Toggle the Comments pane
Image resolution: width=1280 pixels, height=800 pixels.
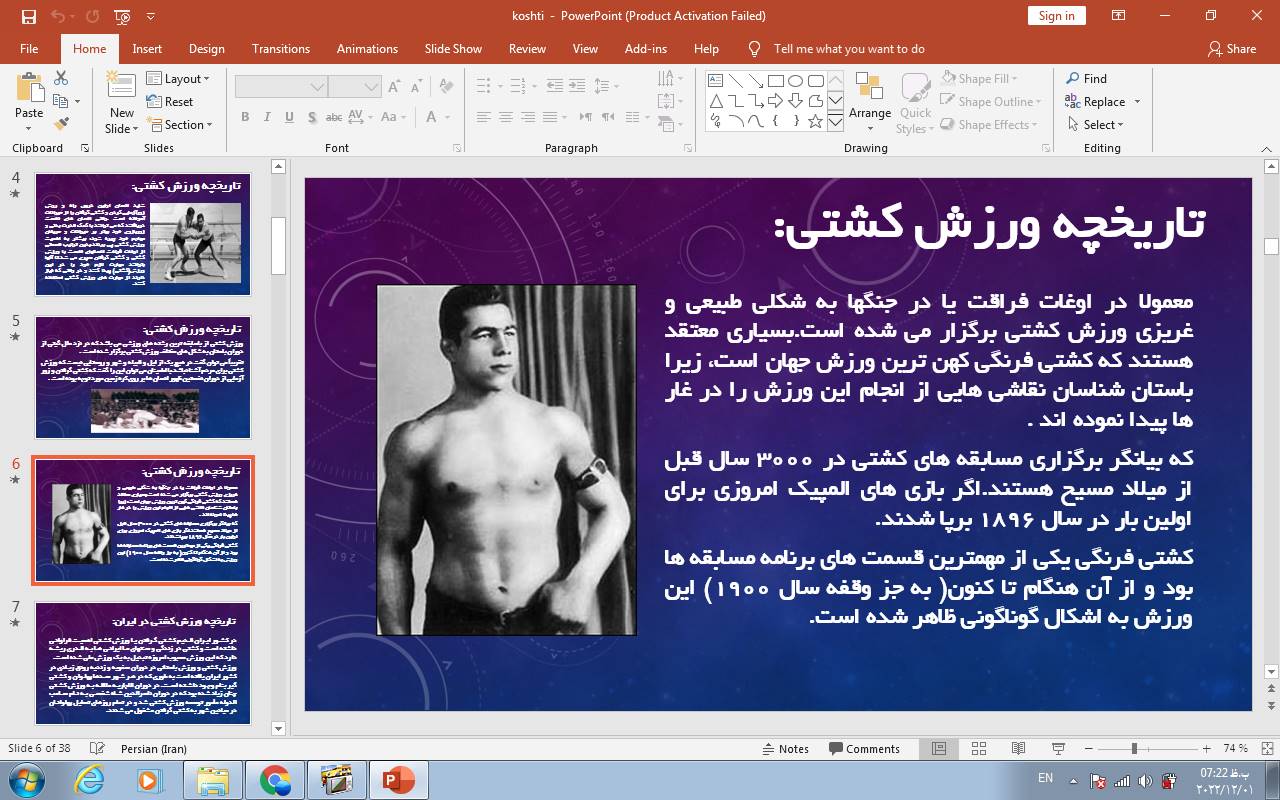(864, 749)
